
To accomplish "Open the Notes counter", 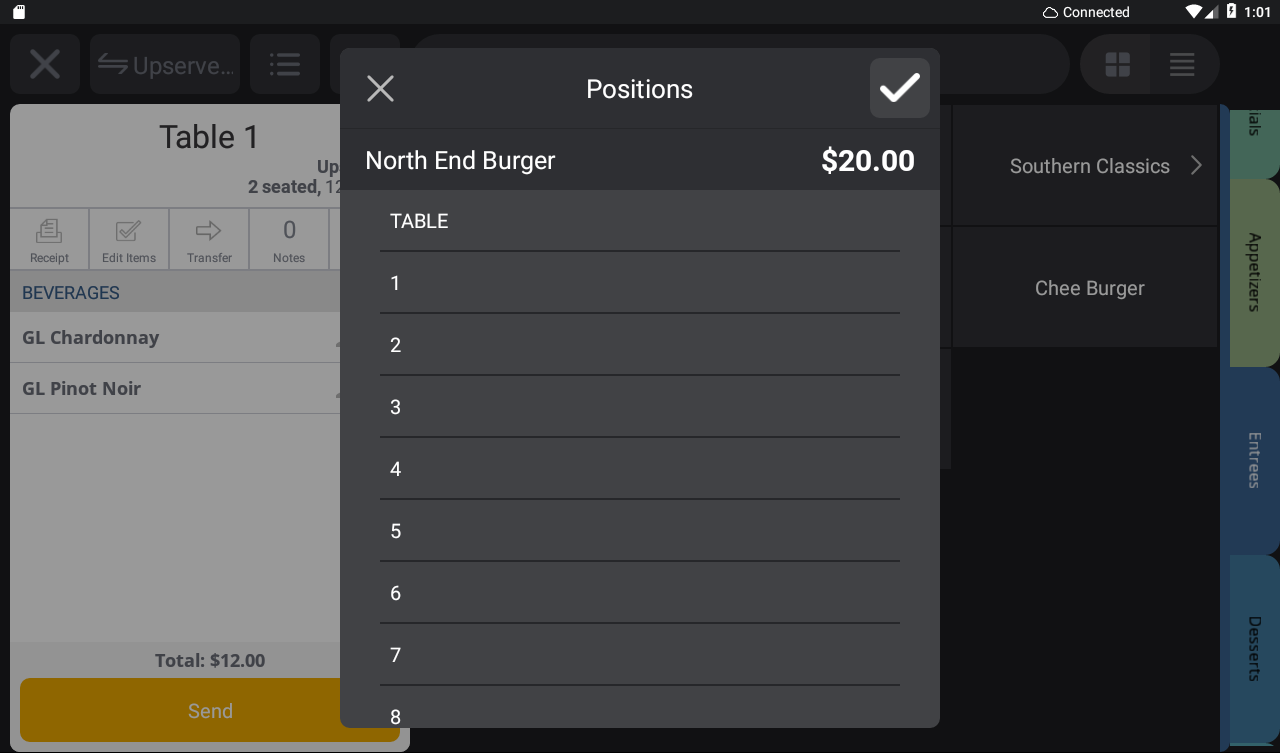I will pos(289,240).
